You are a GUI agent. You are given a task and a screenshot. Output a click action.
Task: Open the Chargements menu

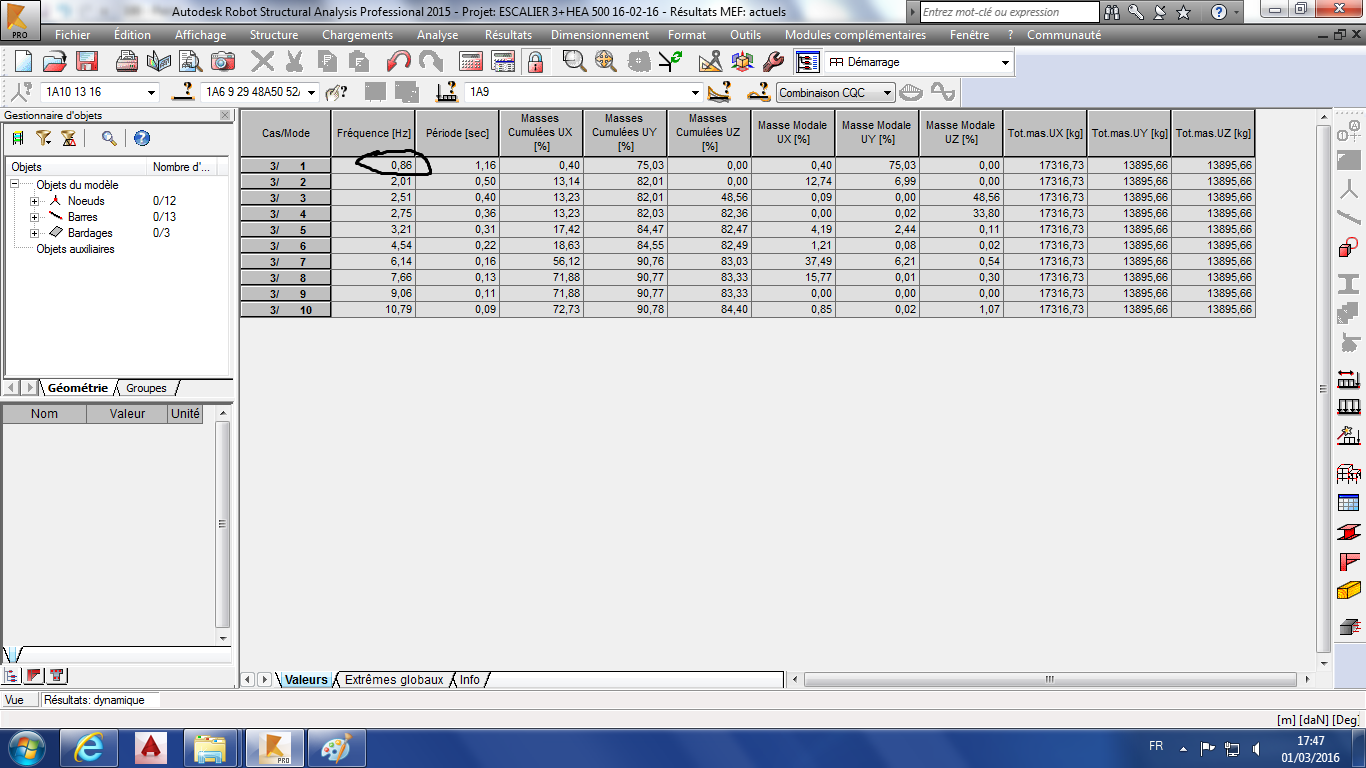357,35
